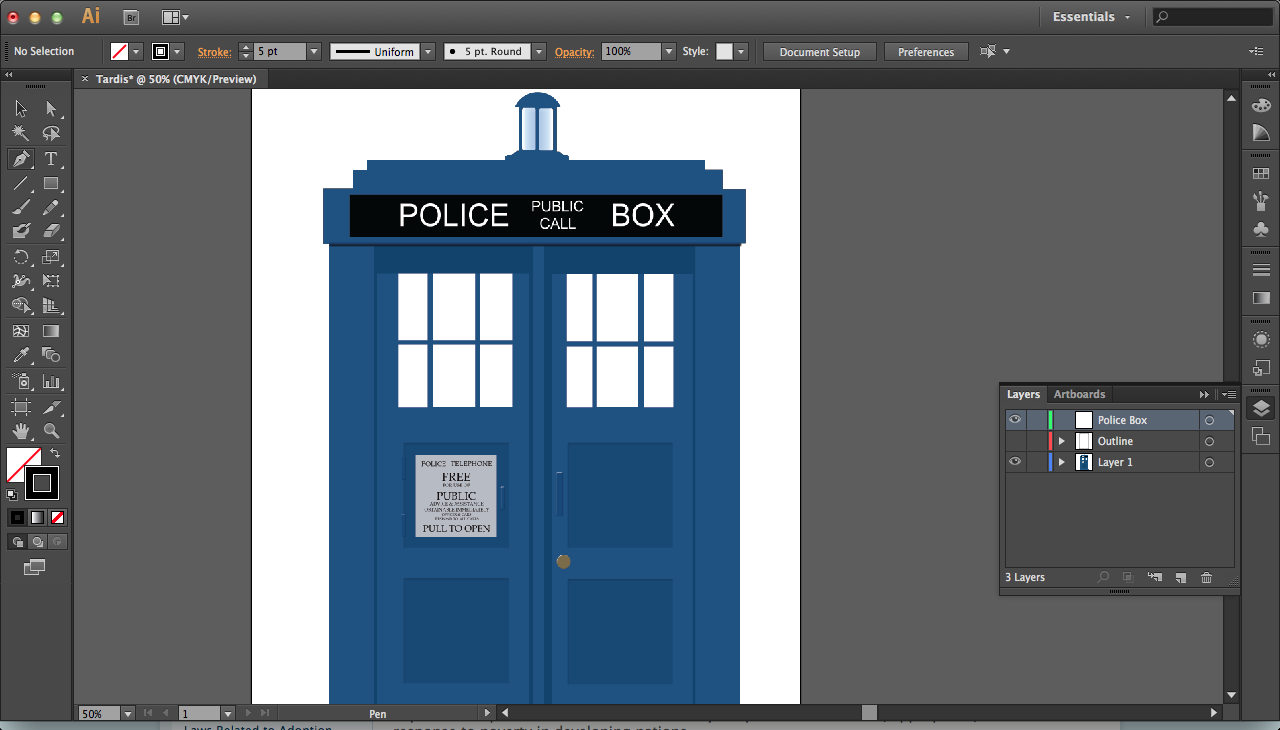Viewport: 1280px width, 730px height.
Task: Select the Selection tool (black arrow)
Action: pos(21,109)
